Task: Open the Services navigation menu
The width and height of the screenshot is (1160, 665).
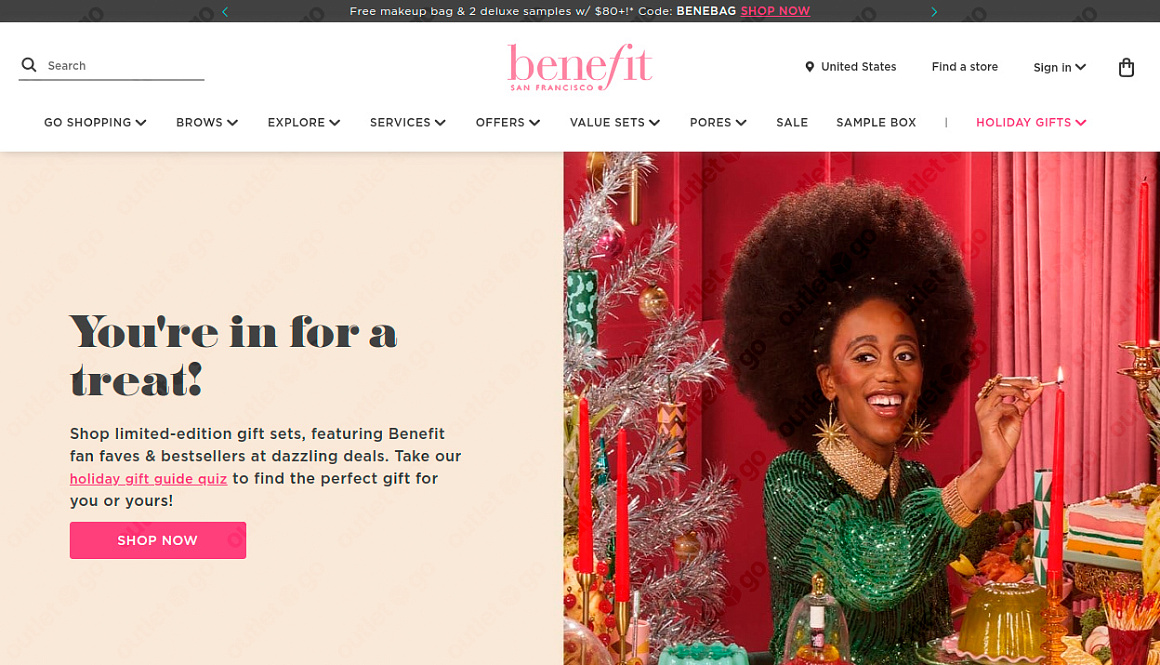Action: (x=408, y=123)
